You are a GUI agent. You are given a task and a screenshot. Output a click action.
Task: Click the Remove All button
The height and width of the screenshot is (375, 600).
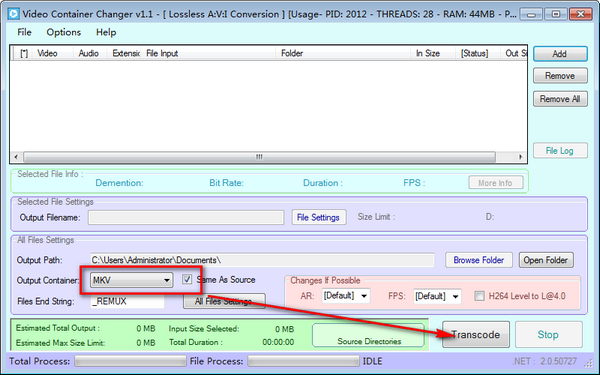[560, 99]
